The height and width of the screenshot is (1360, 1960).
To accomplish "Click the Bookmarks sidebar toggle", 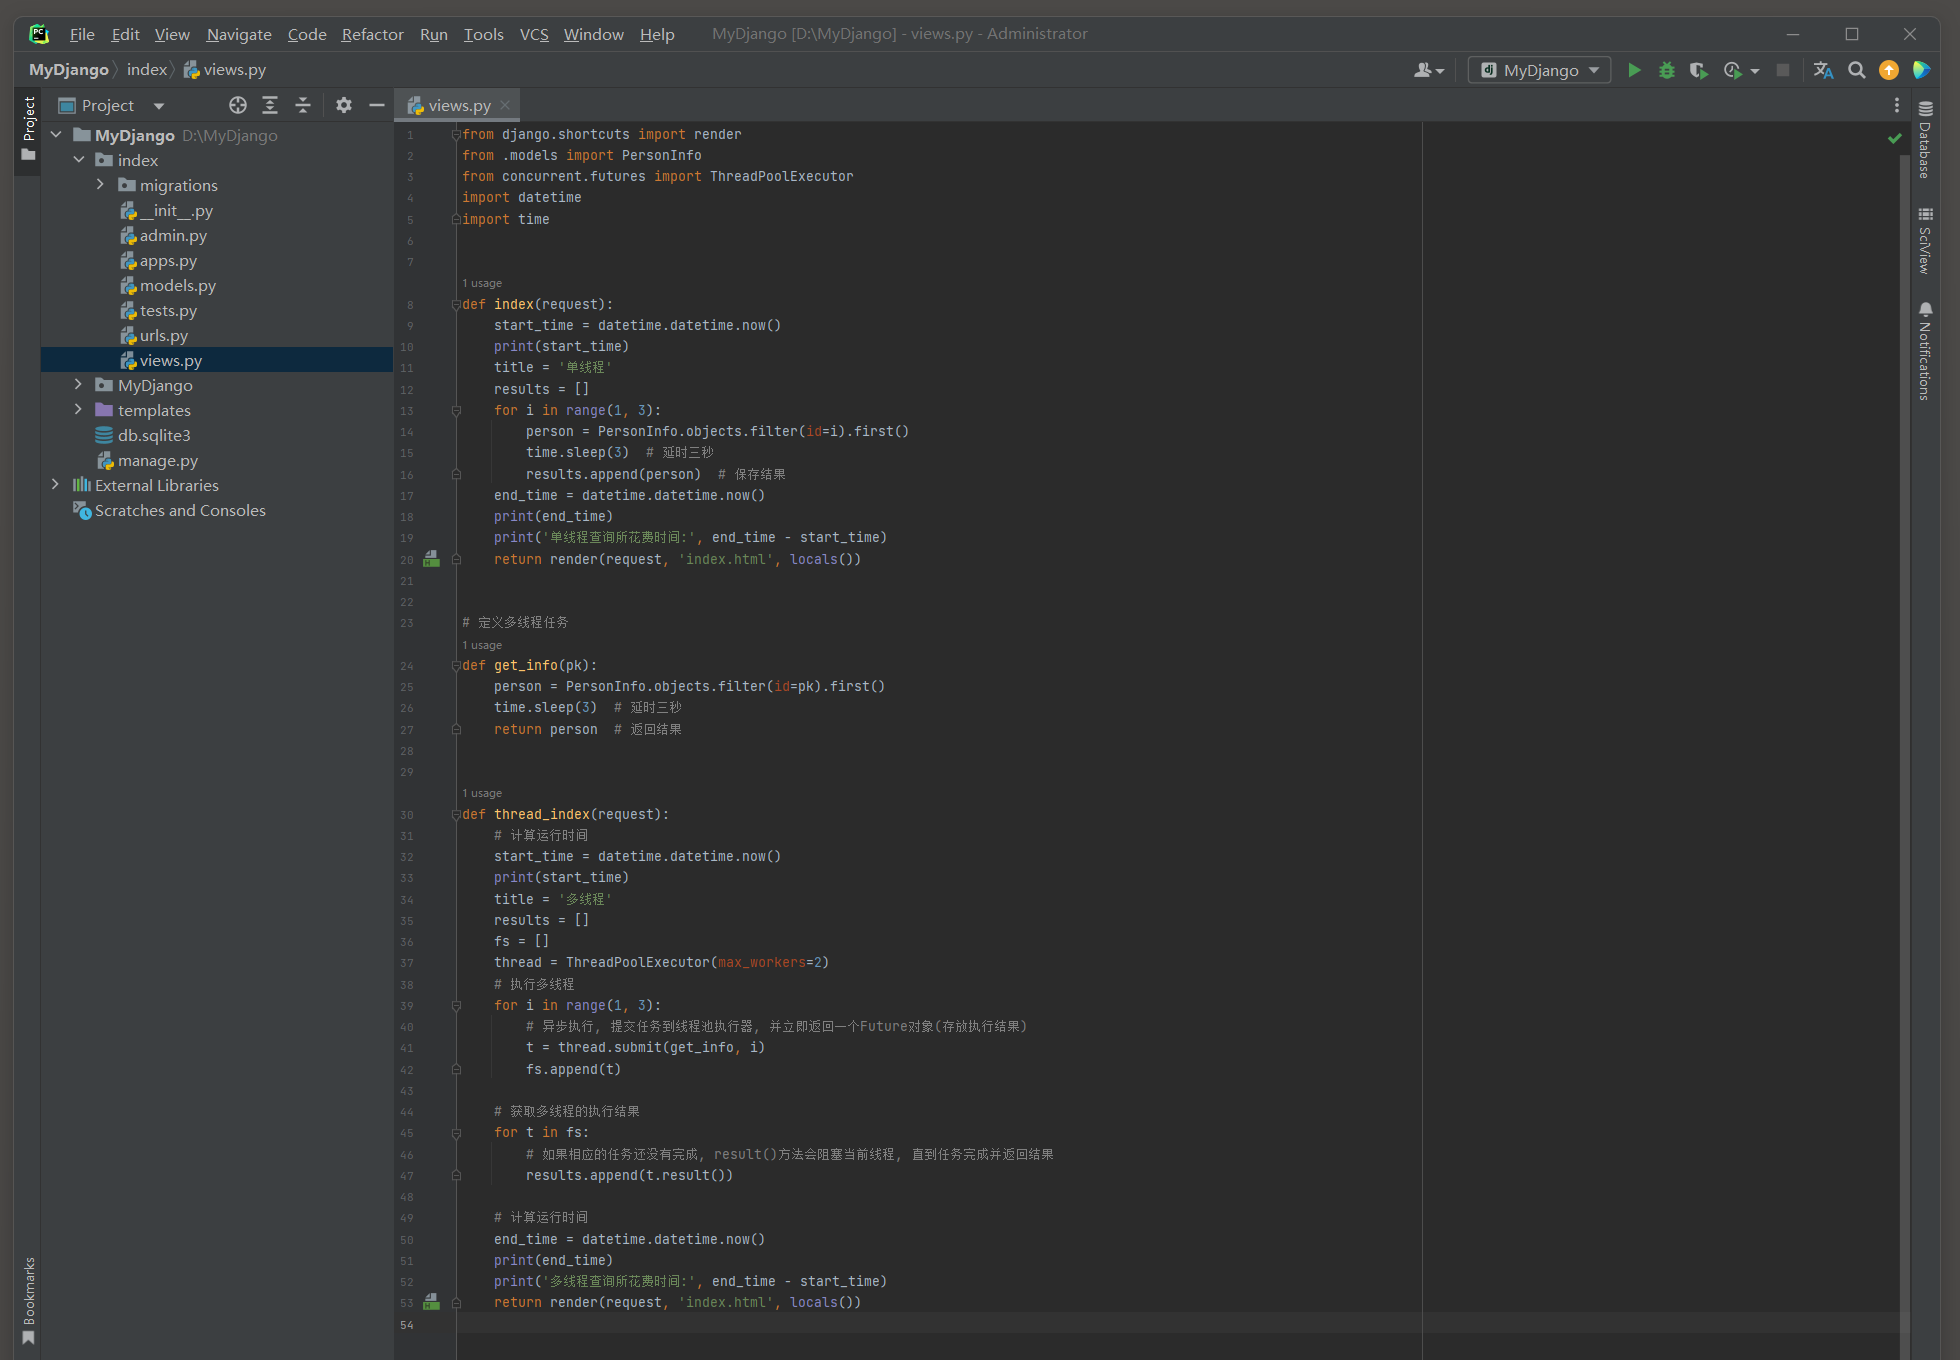I will 27,1296.
